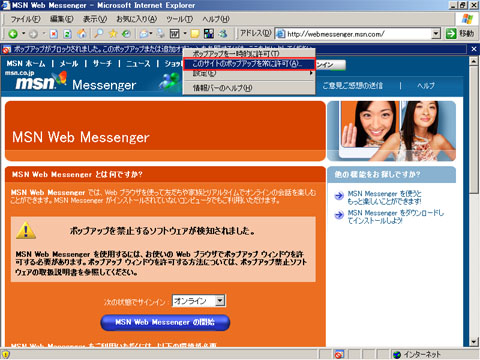
Task: Click the blue arrow beside をダウンロード link
Action: coord(339,215)
